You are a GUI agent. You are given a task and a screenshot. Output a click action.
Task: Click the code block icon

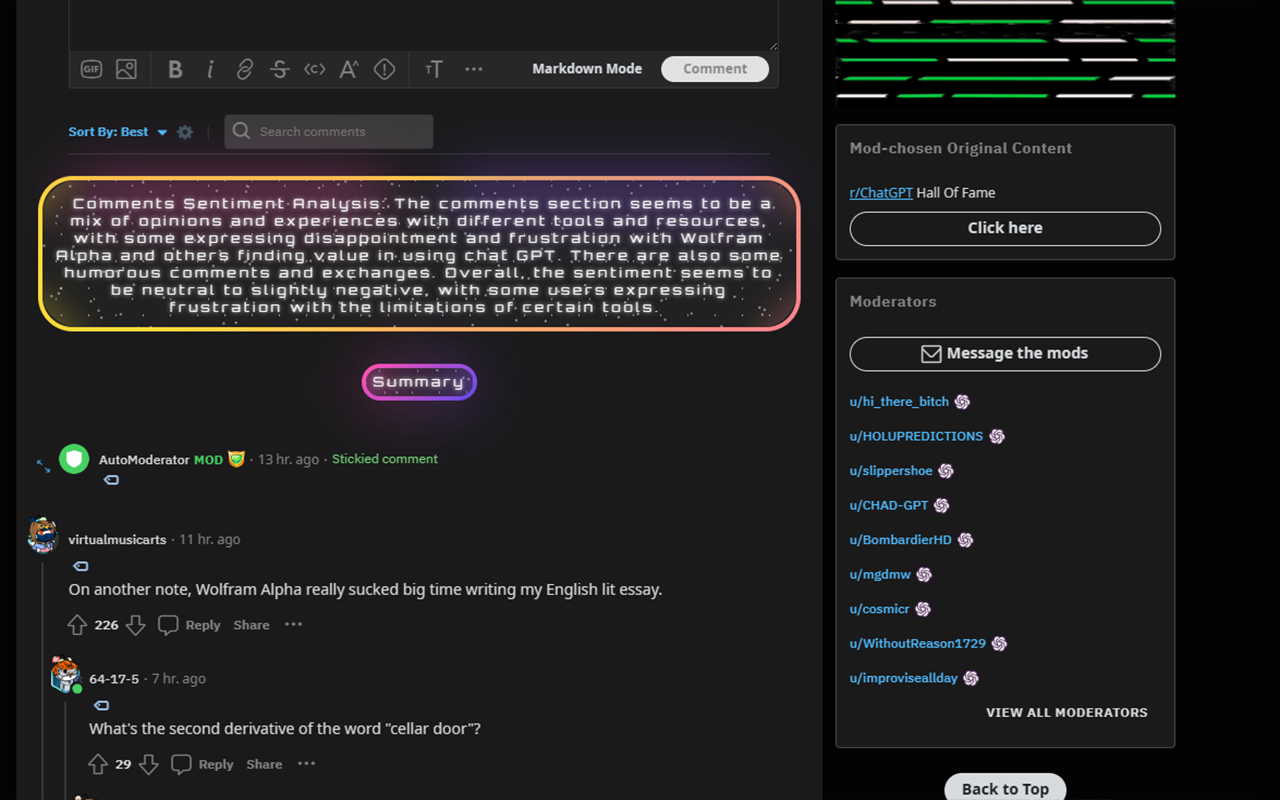(314, 69)
